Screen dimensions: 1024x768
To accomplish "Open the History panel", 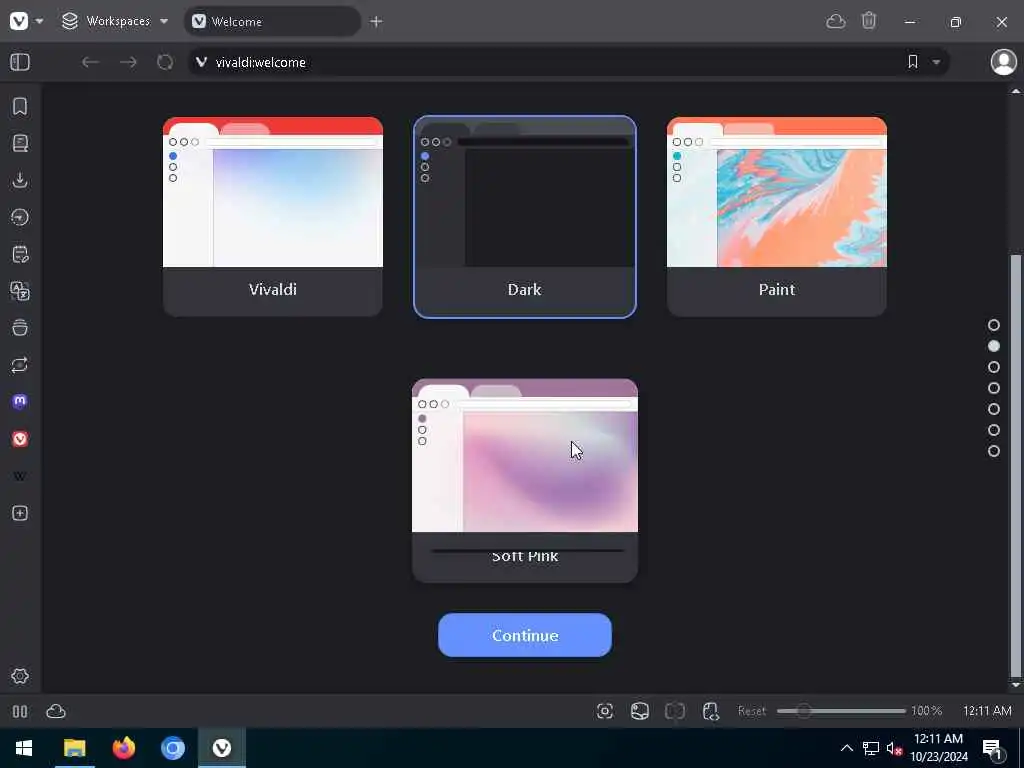I will [20, 217].
